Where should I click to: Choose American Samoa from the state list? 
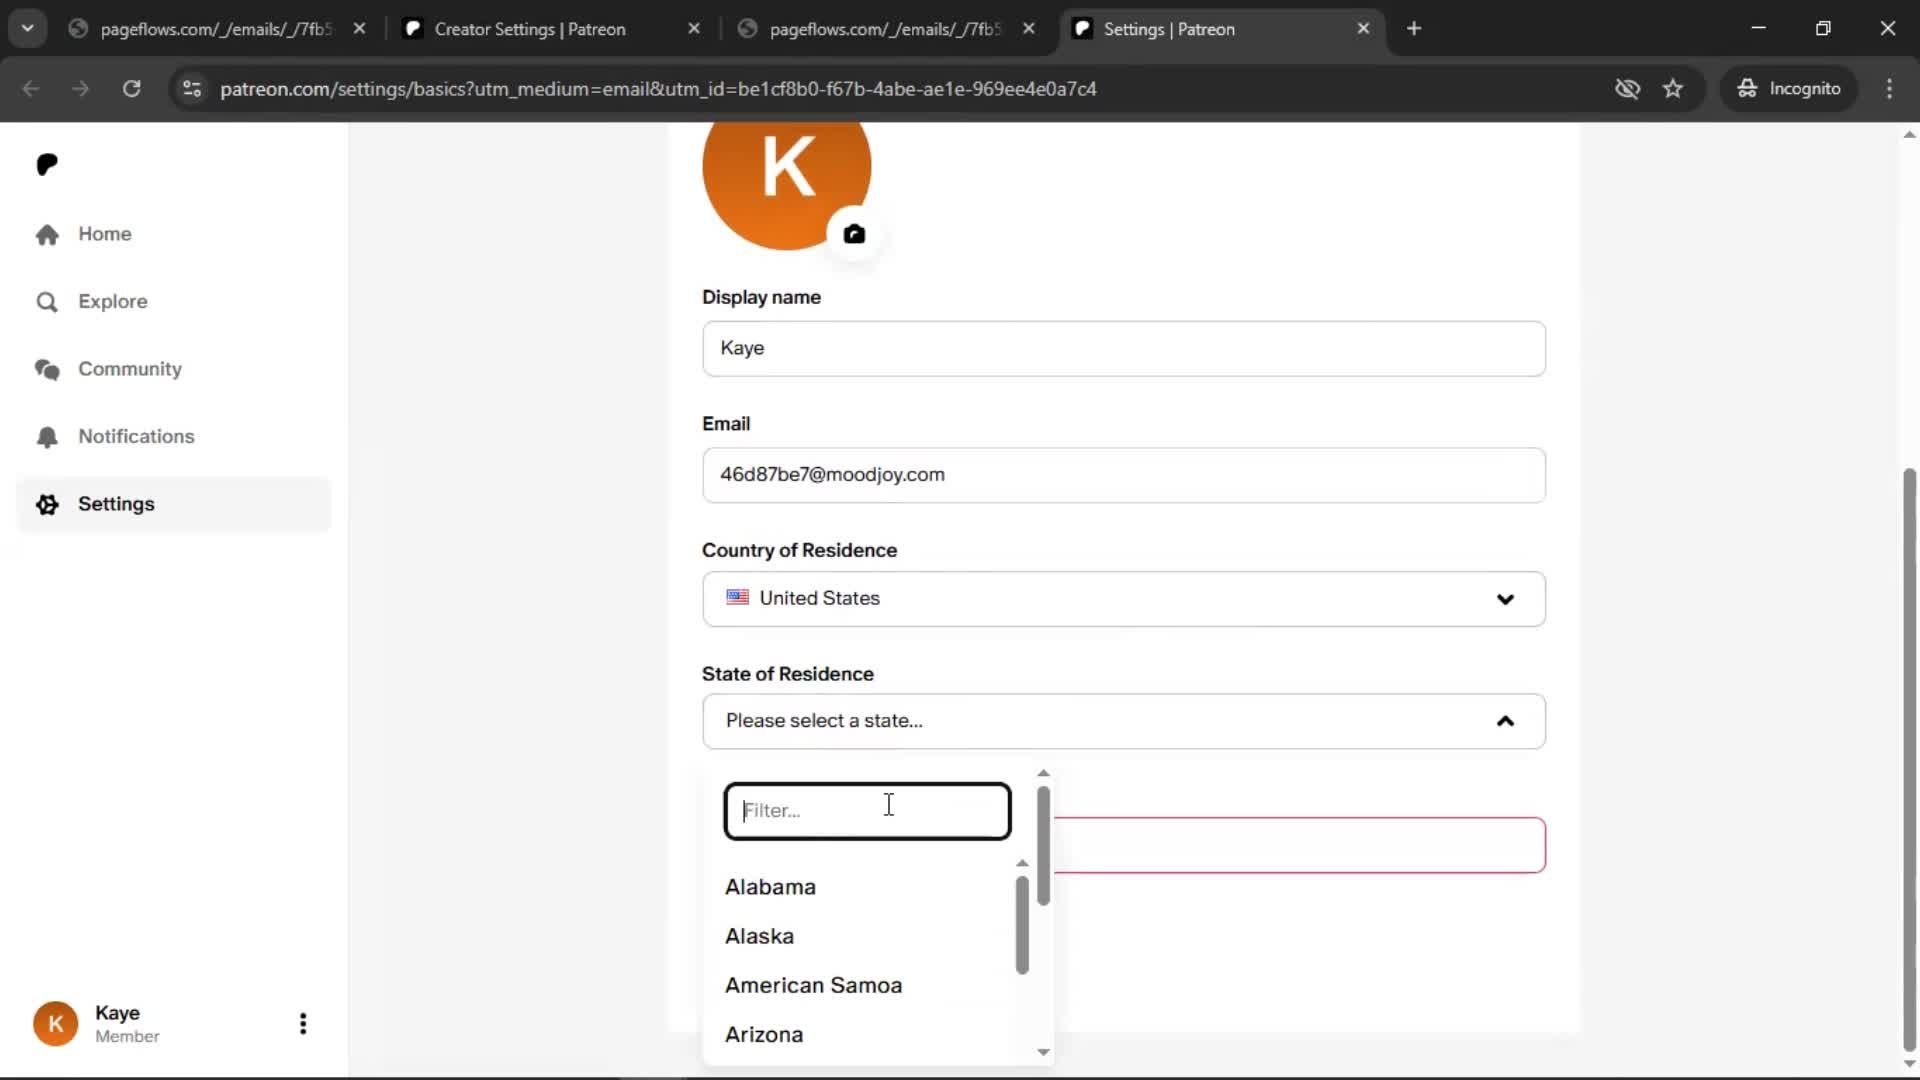click(813, 985)
